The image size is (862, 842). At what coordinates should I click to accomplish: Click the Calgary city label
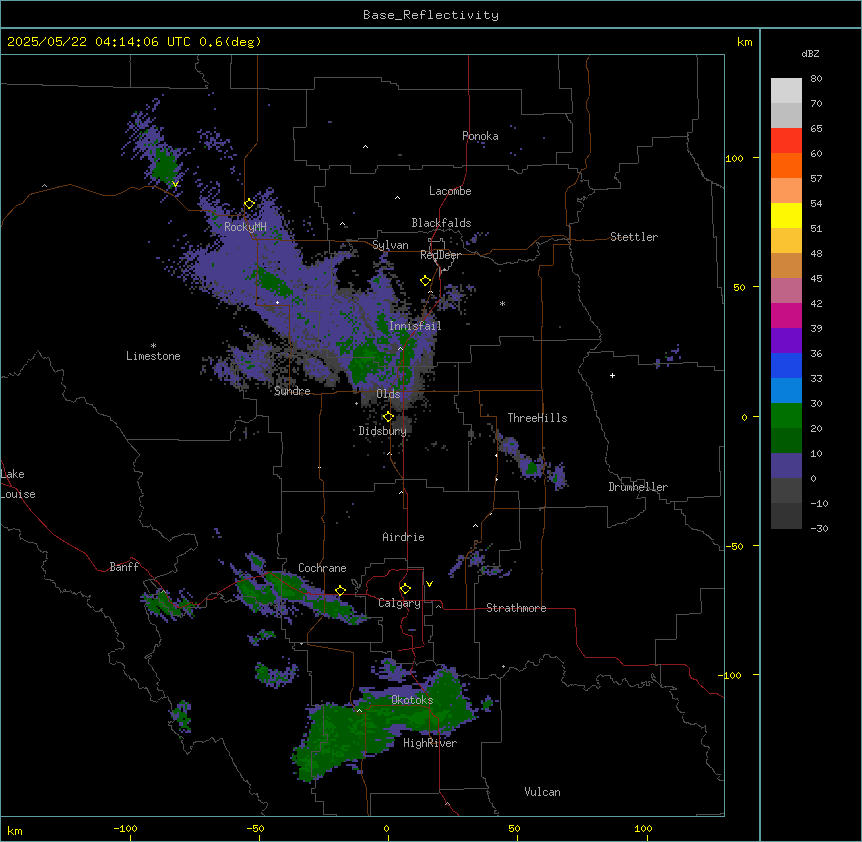399,603
